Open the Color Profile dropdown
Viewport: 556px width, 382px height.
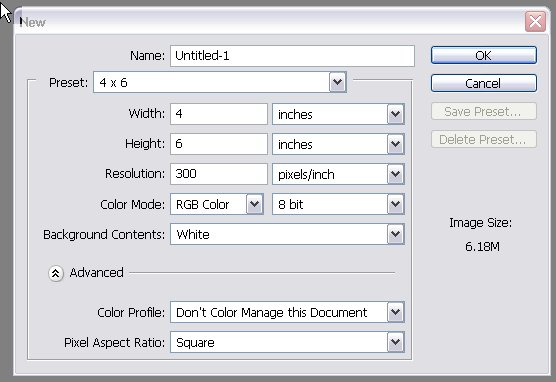point(287,312)
